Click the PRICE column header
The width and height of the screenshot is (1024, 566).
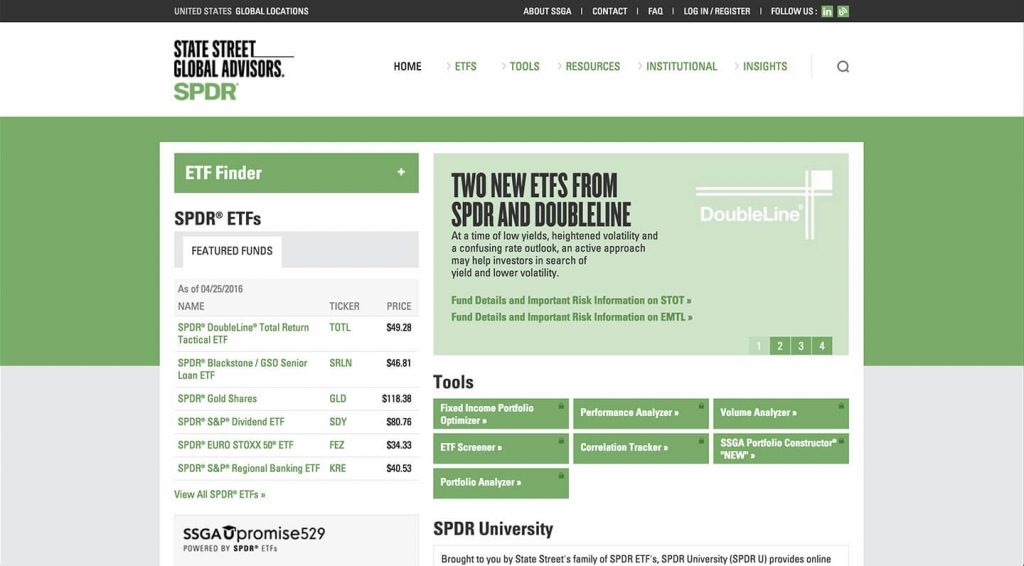coord(398,306)
